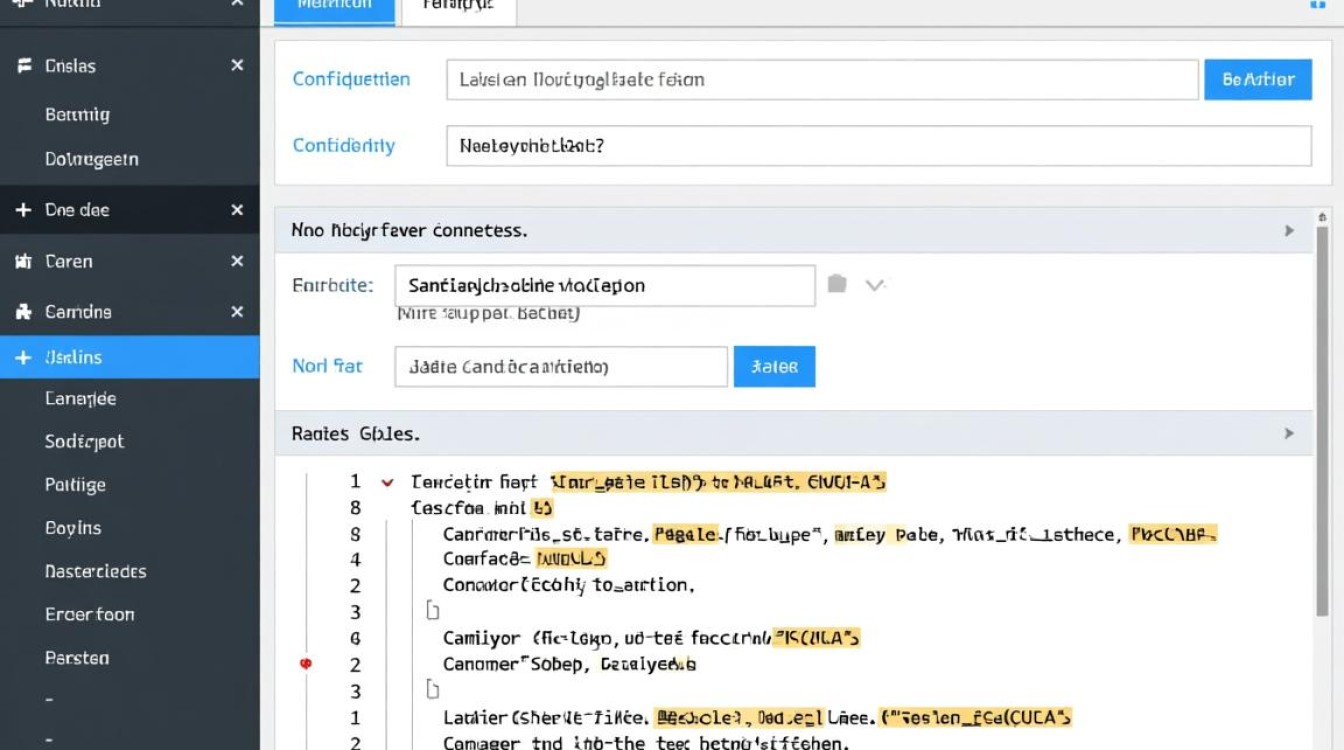Click the Caren sidebar icon
Image resolution: width=1344 pixels, height=750 pixels.
24,262
